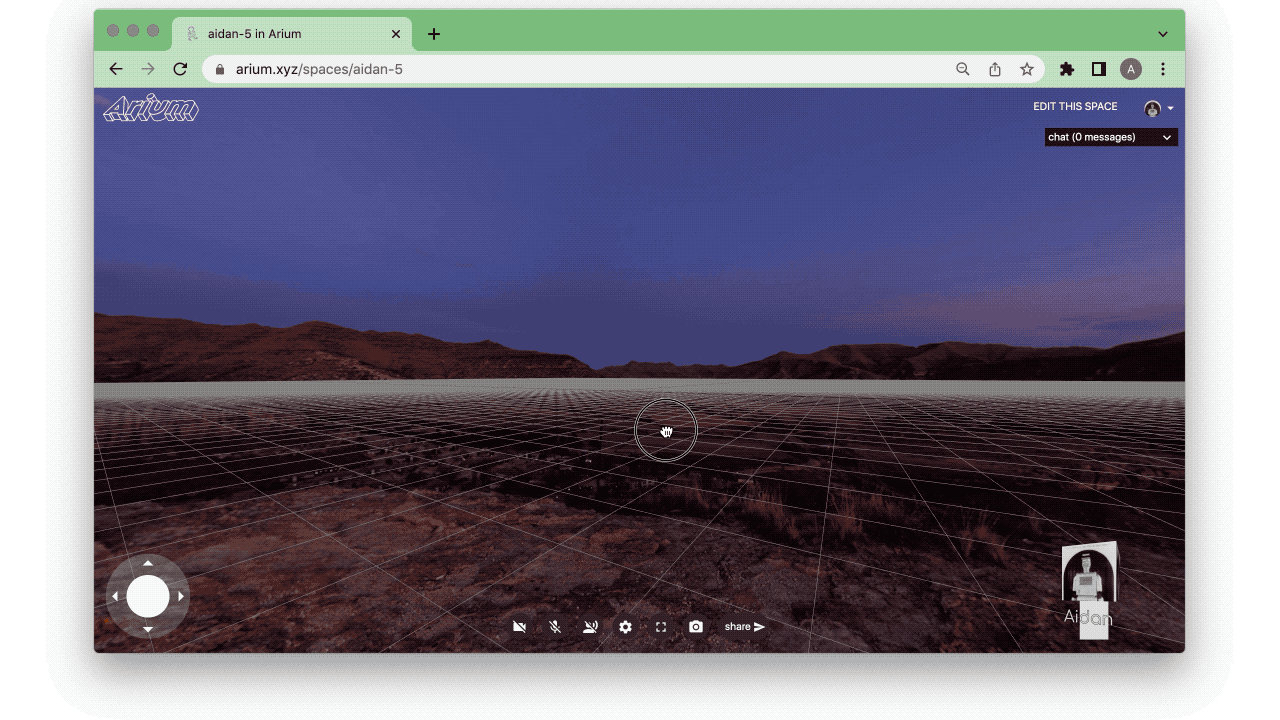Expand the chat (0 messages) dropdown
Image resolution: width=1280 pixels, height=720 pixels.
pyautogui.click(x=1110, y=137)
